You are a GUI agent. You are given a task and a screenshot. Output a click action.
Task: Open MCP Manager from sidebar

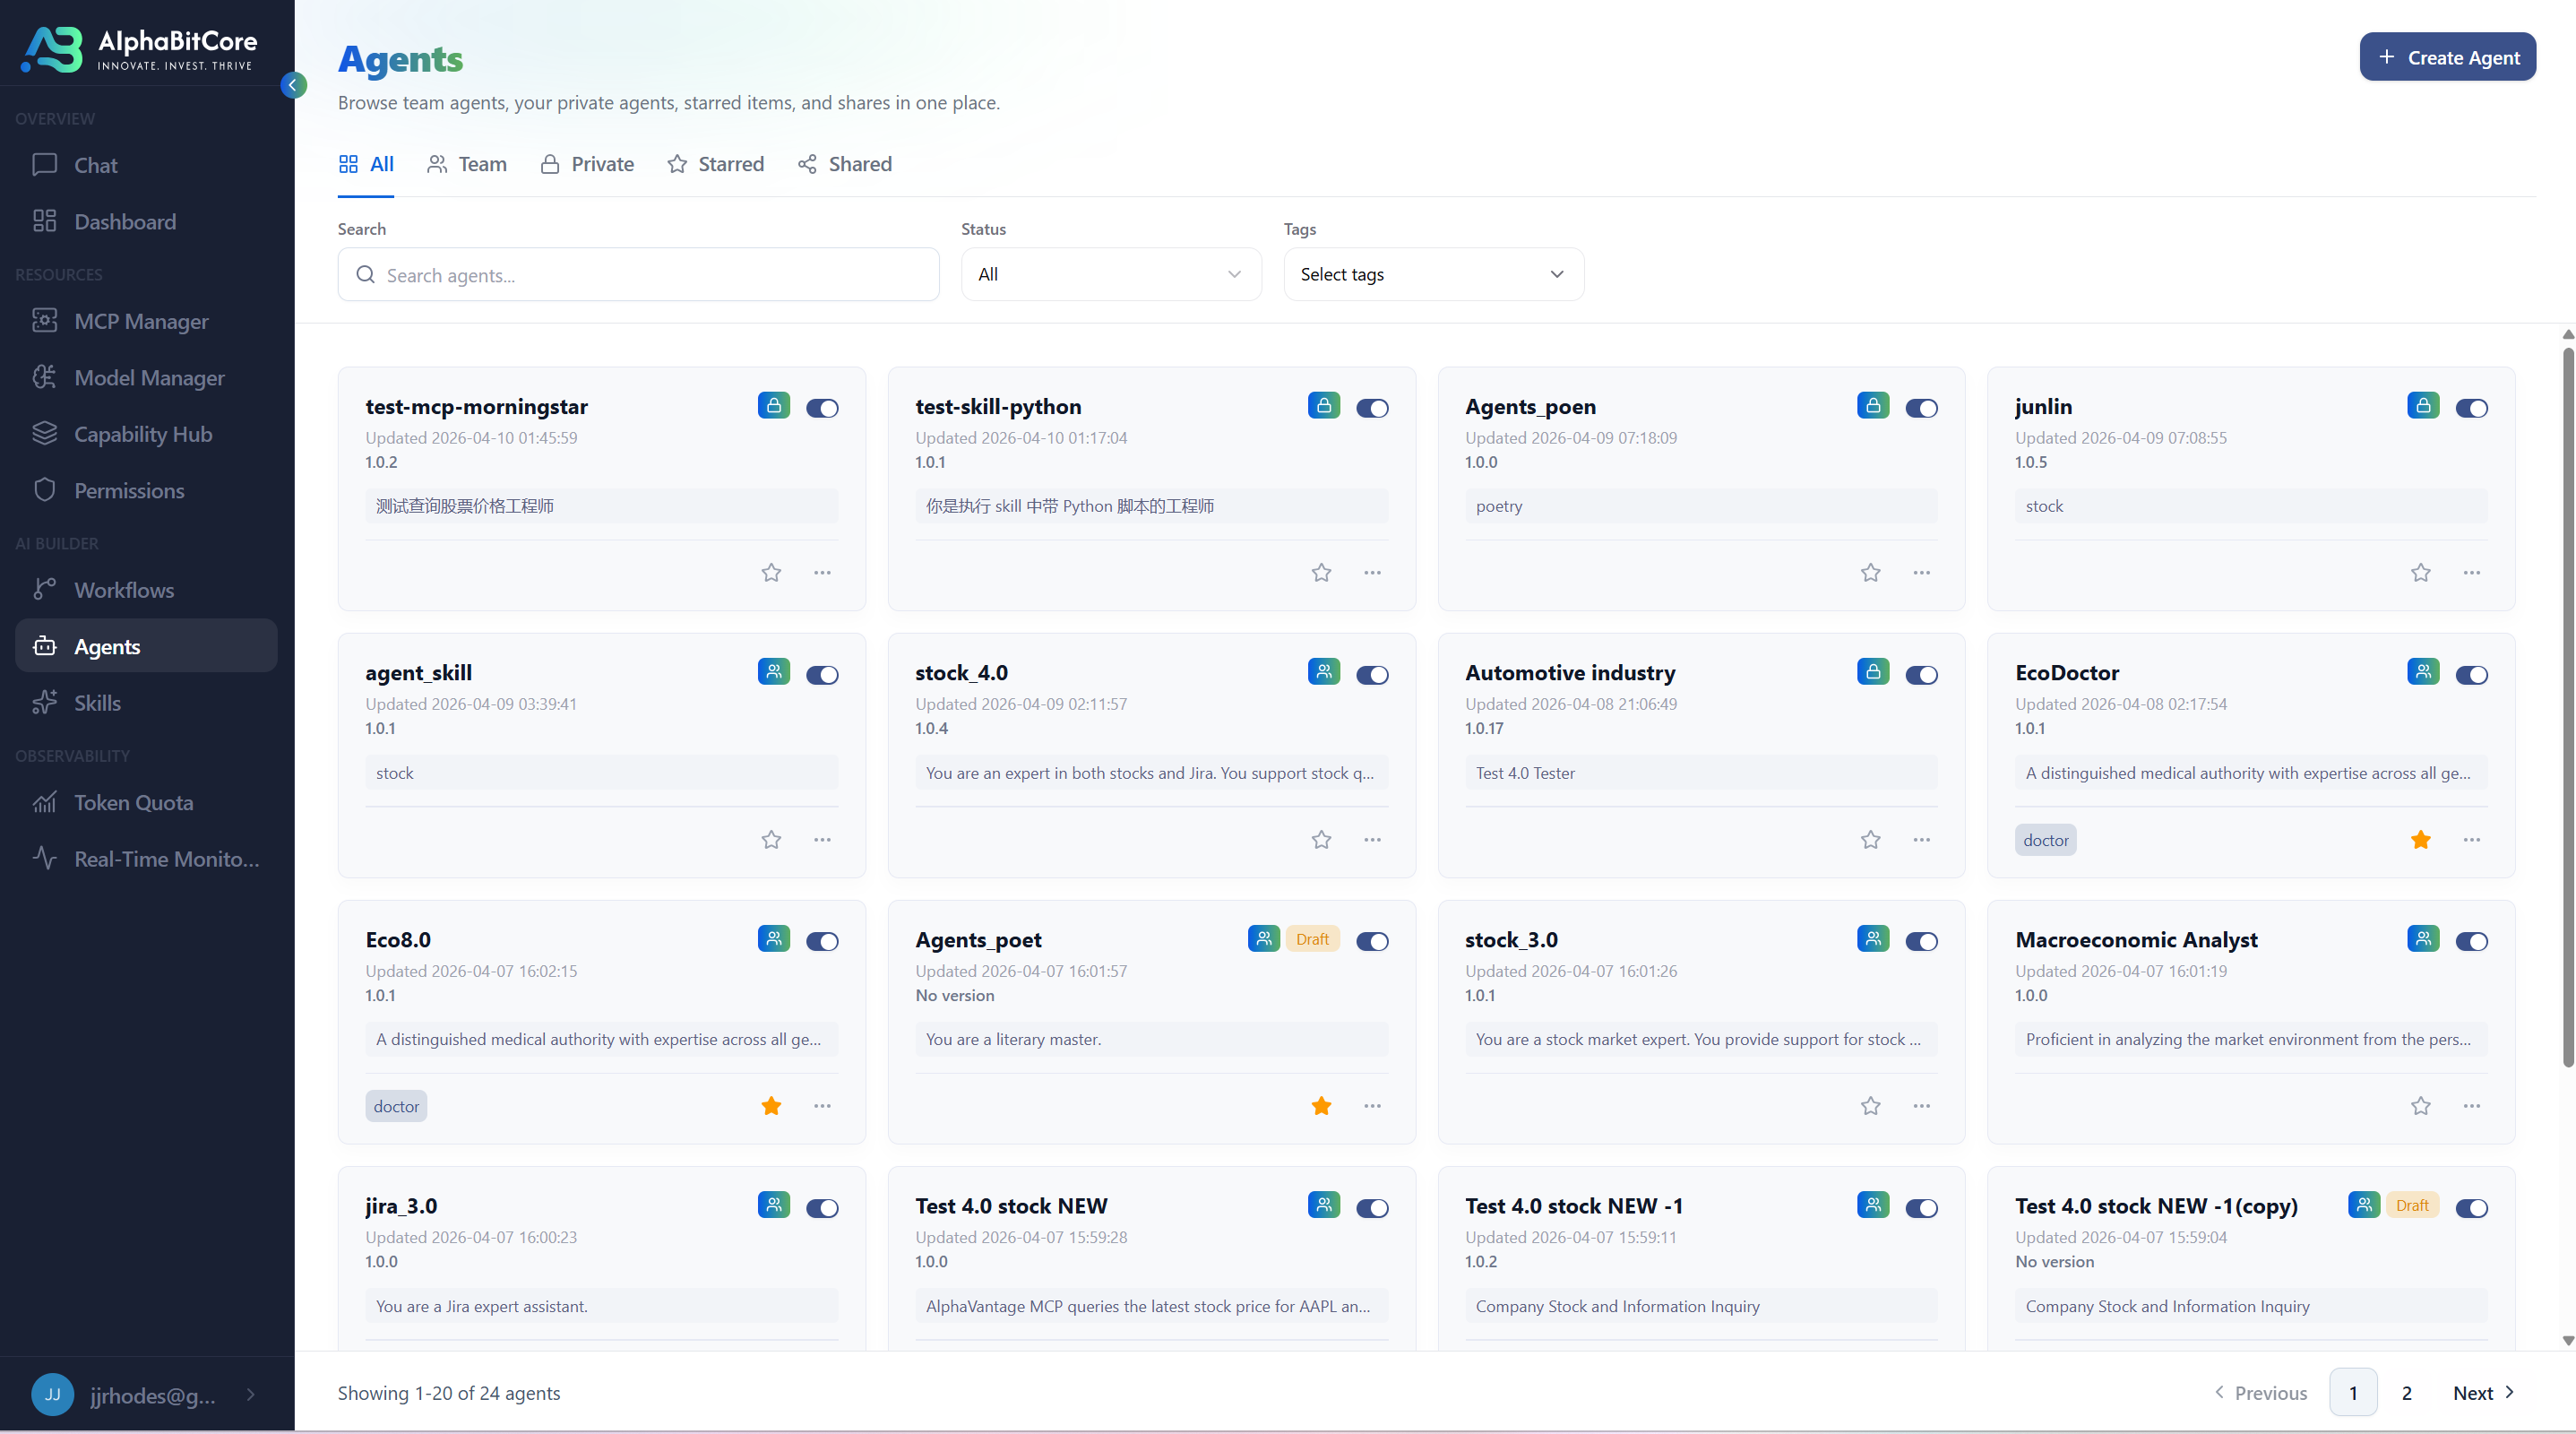[x=141, y=321]
